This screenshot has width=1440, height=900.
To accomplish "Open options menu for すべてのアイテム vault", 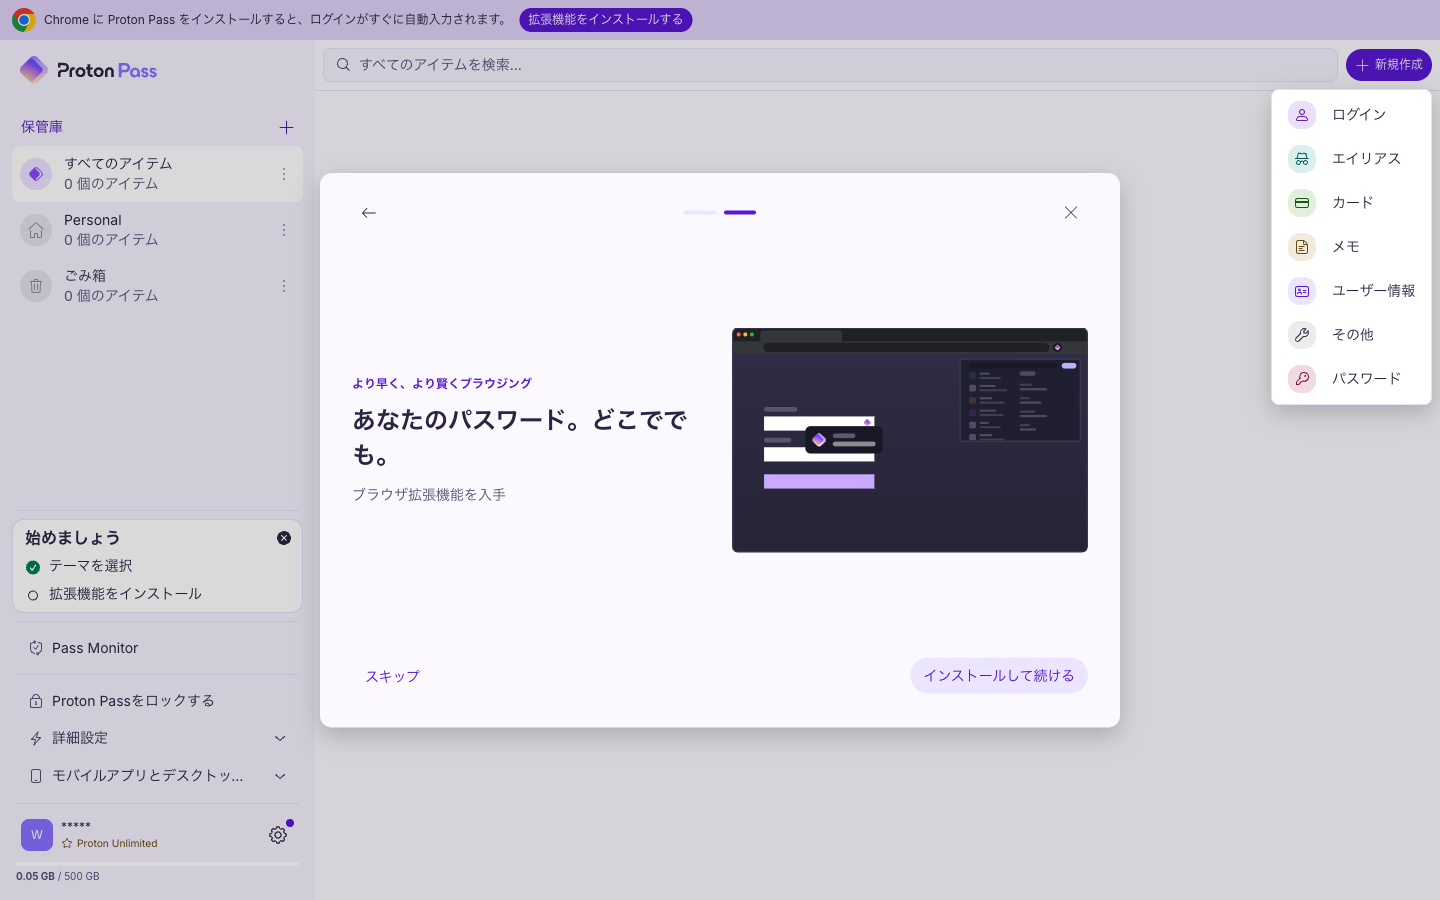I will (x=284, y=174).
